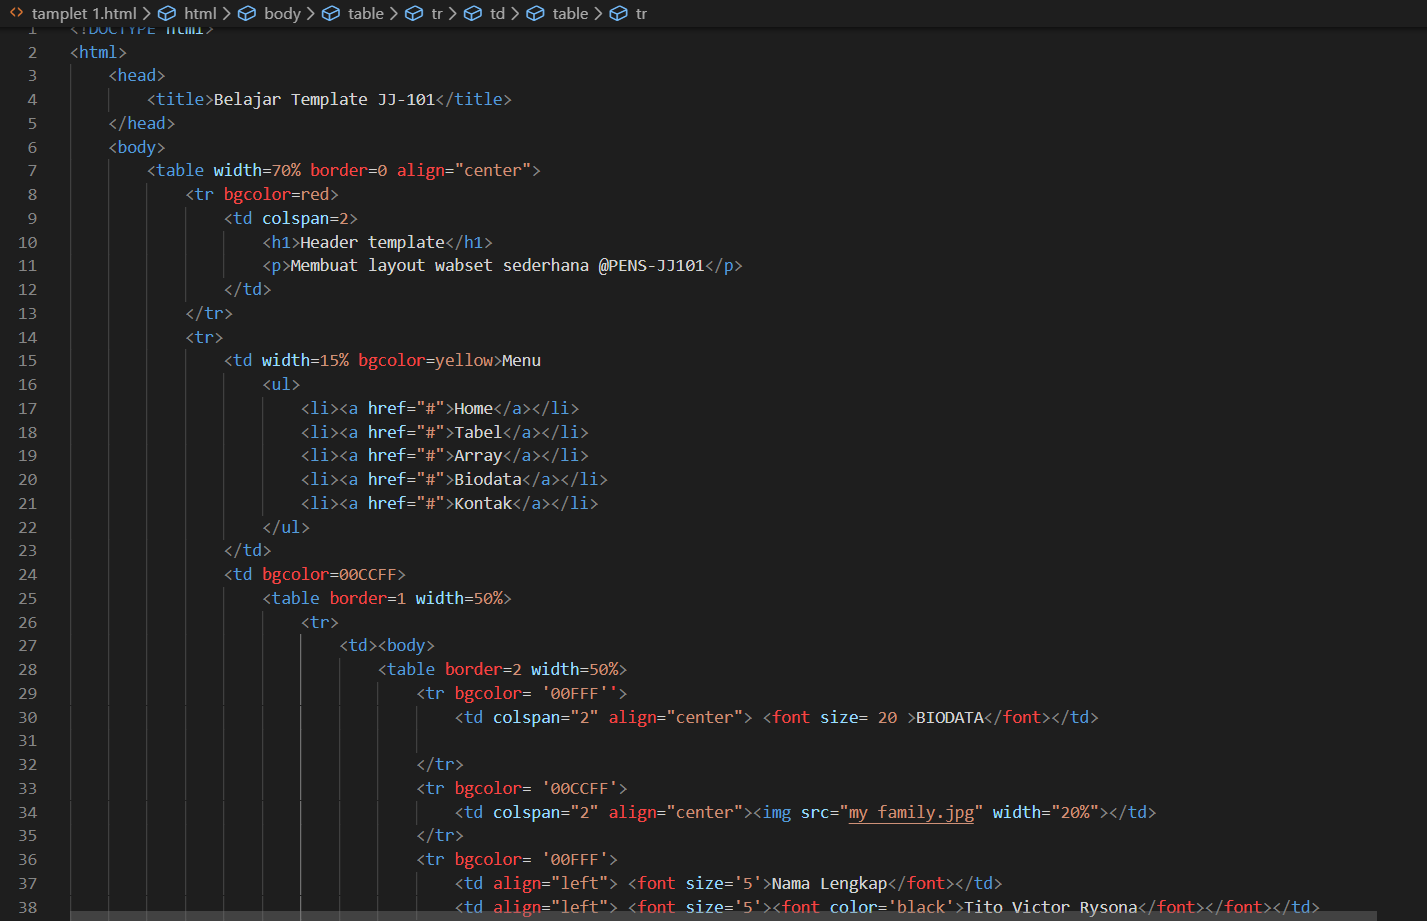Click line number 14 in the gutter
The height and width of the screenshot is (921, 1427).
tap(27, 338)
